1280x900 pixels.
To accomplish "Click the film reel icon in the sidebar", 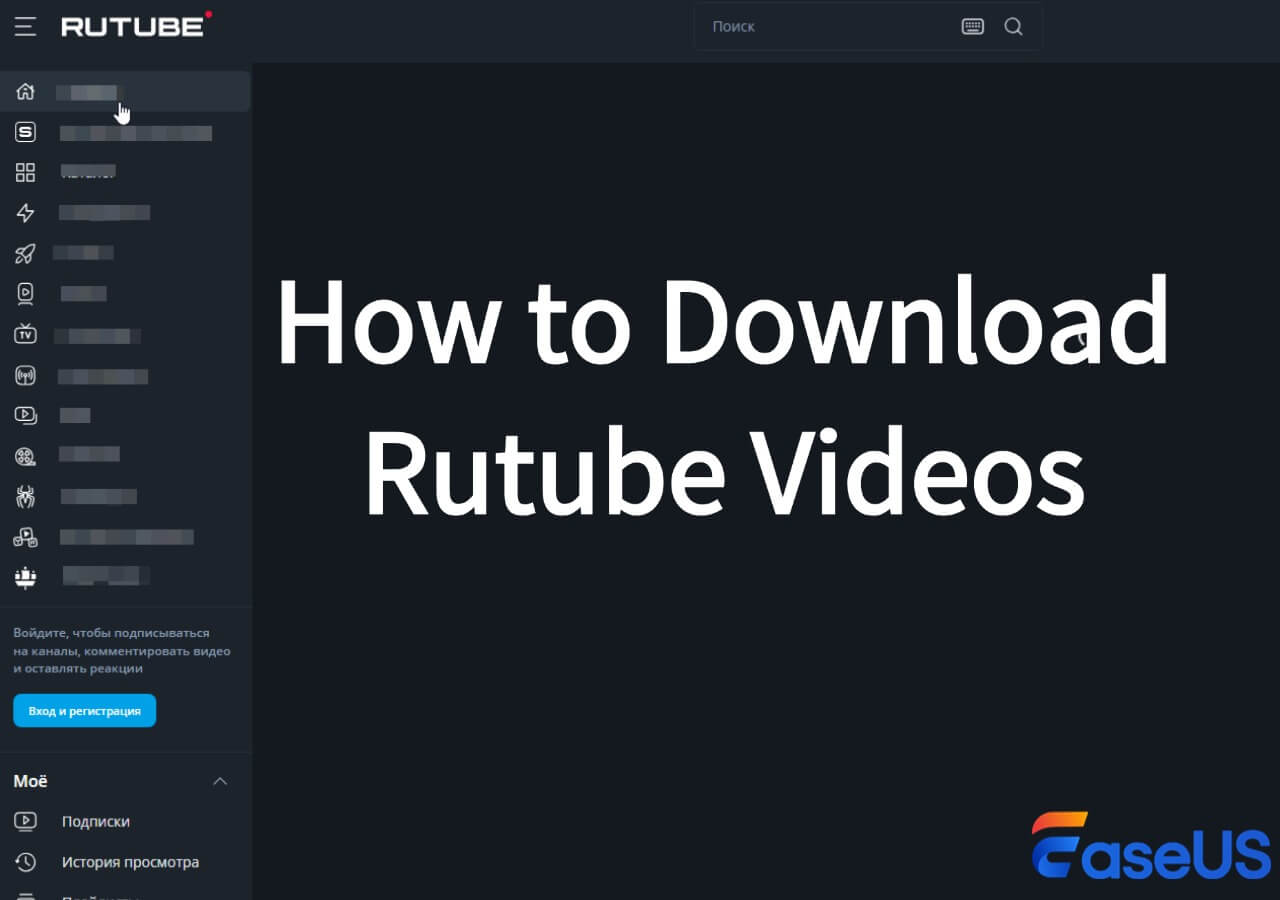I will 25,456.
